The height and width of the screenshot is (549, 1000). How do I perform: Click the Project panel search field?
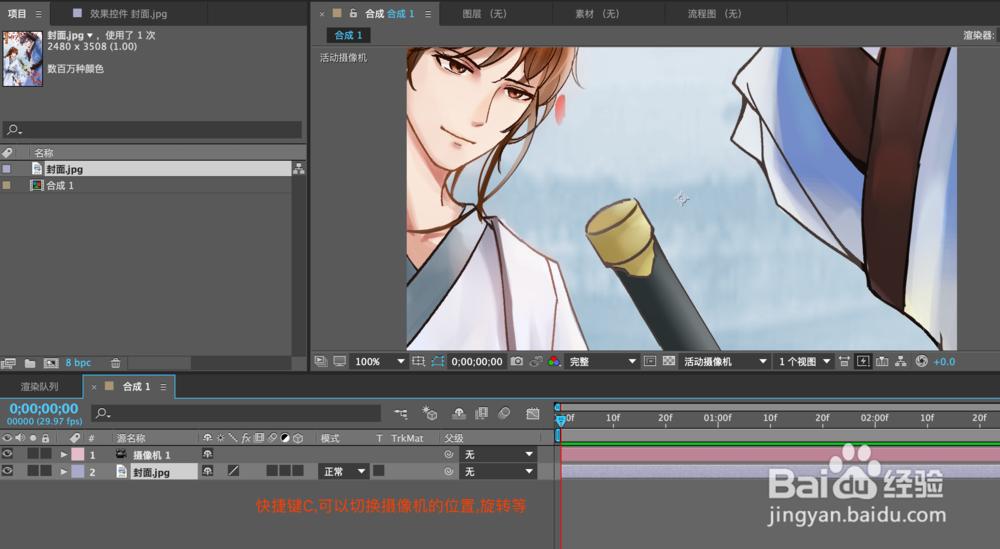pos(152,129)
